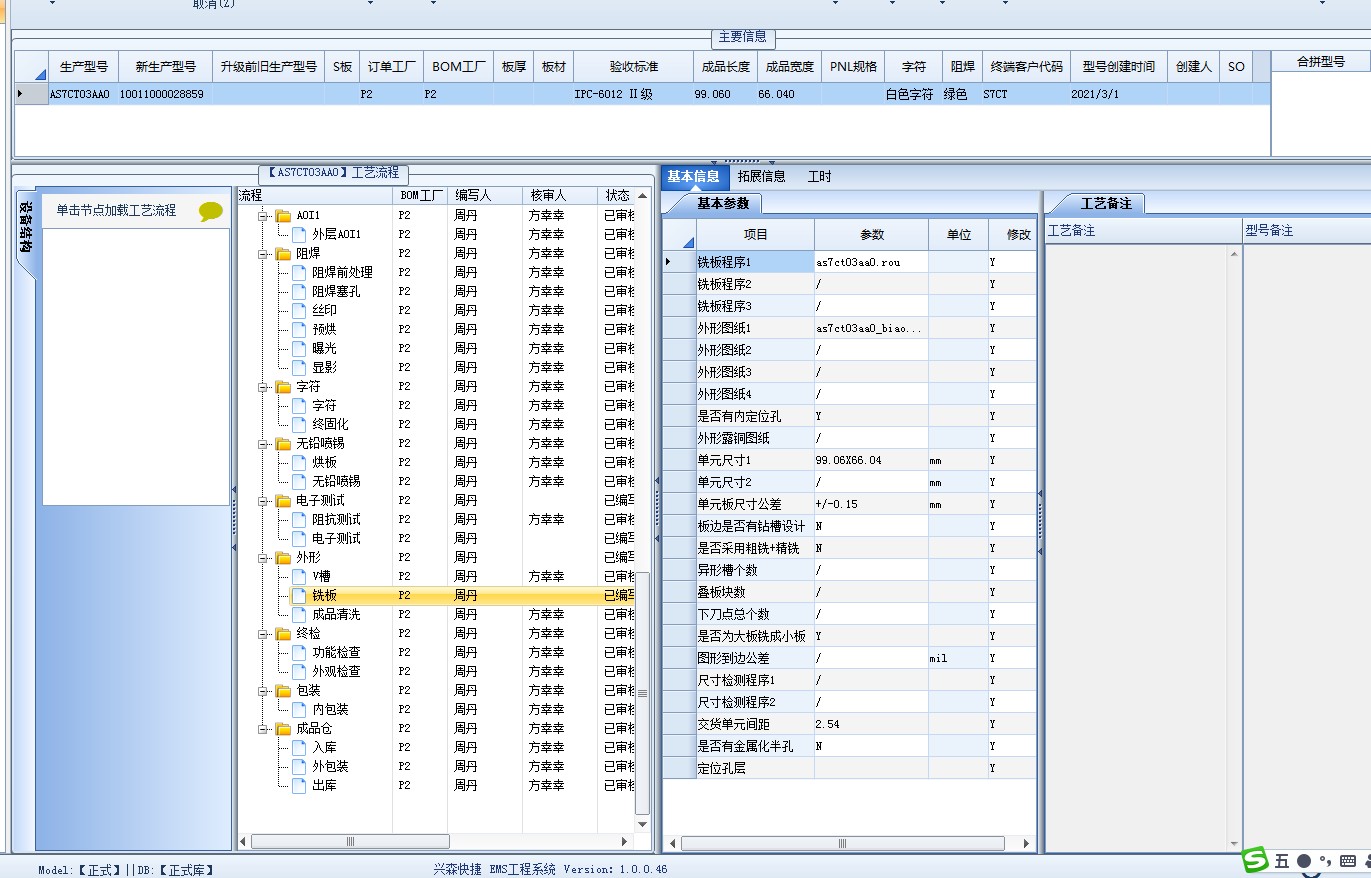Click the document icon beside 阻抗测试
1371x878 pixels.
point(299,519)
